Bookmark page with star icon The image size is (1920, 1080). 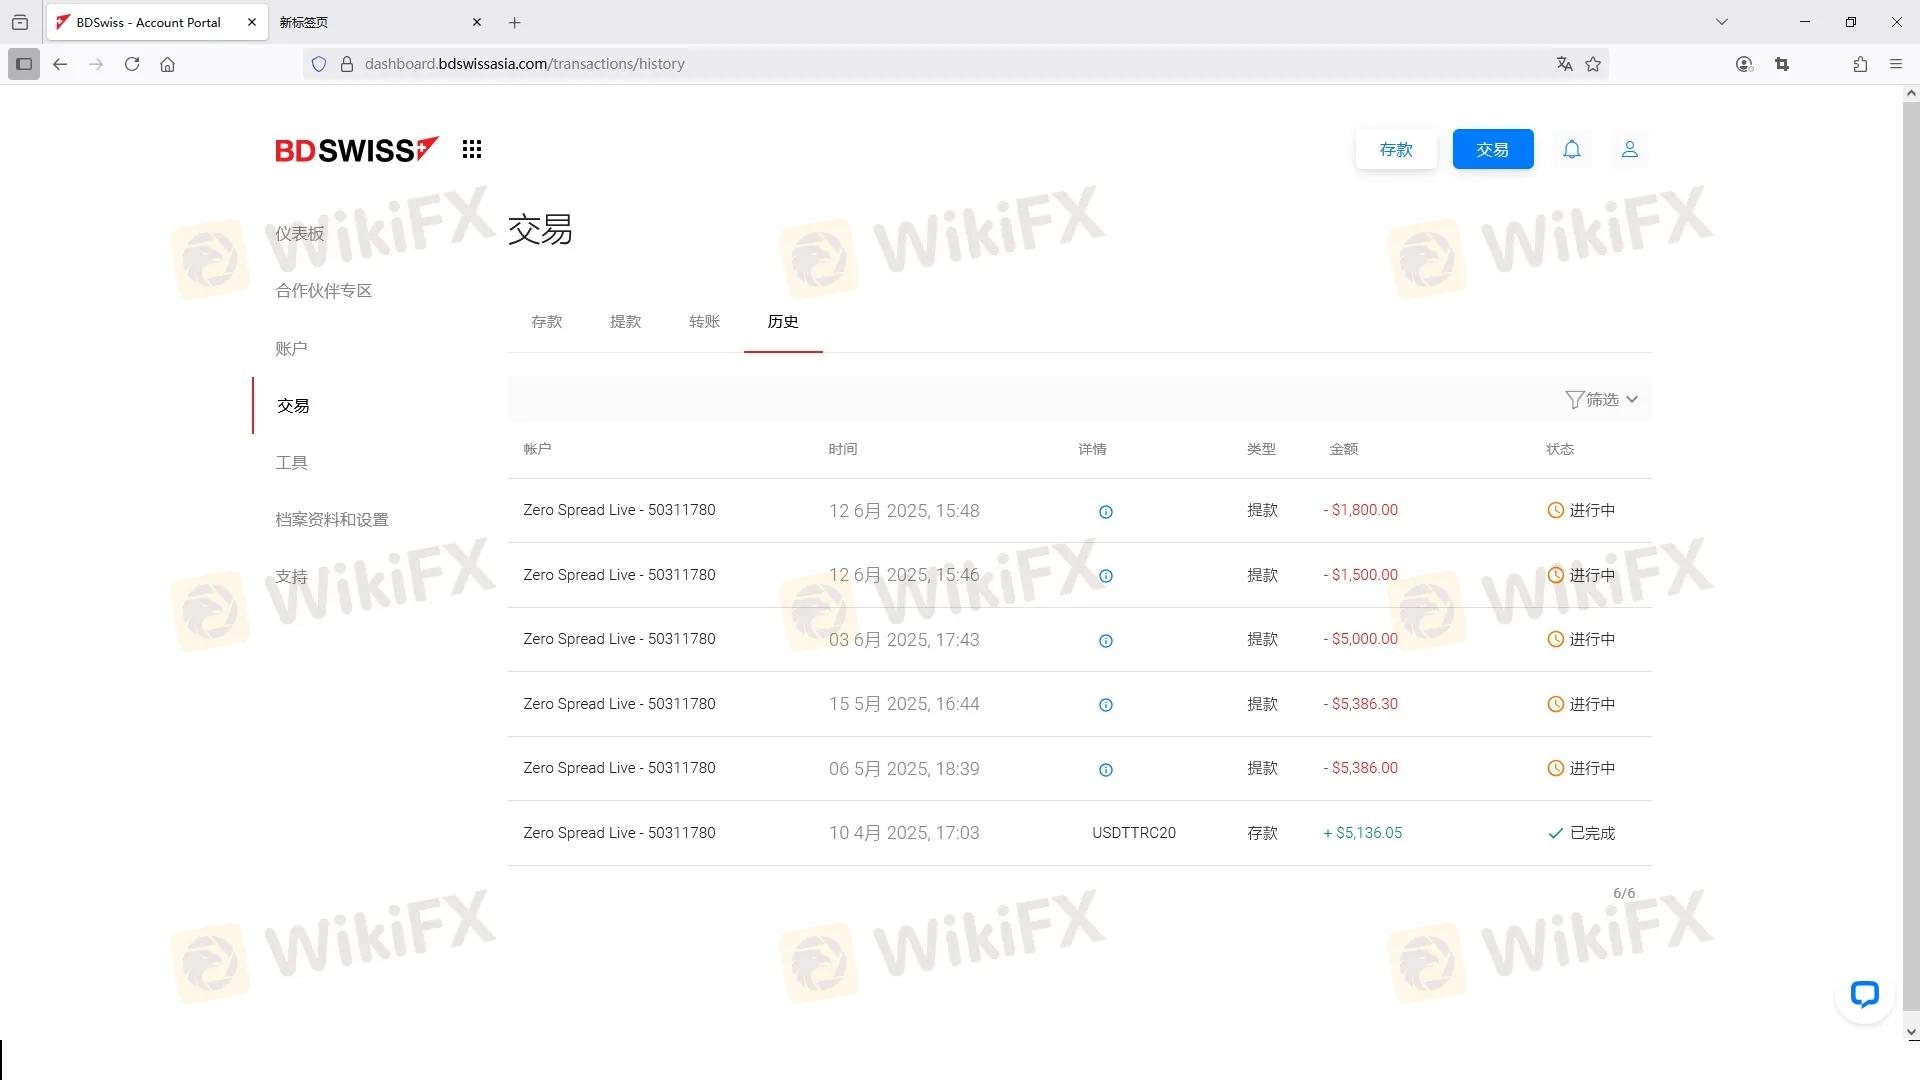pos(1593,64)
